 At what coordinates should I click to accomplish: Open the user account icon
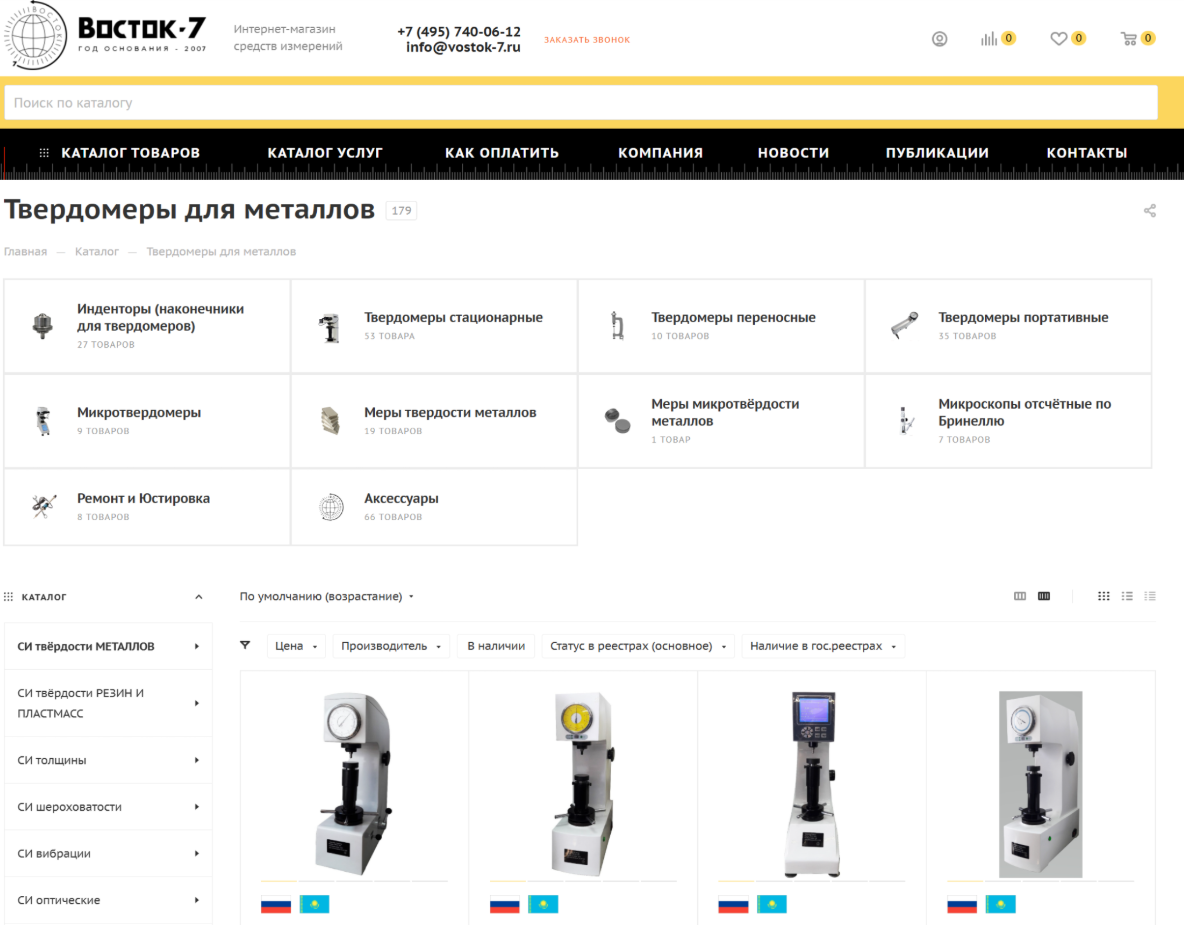coord(939,39)
